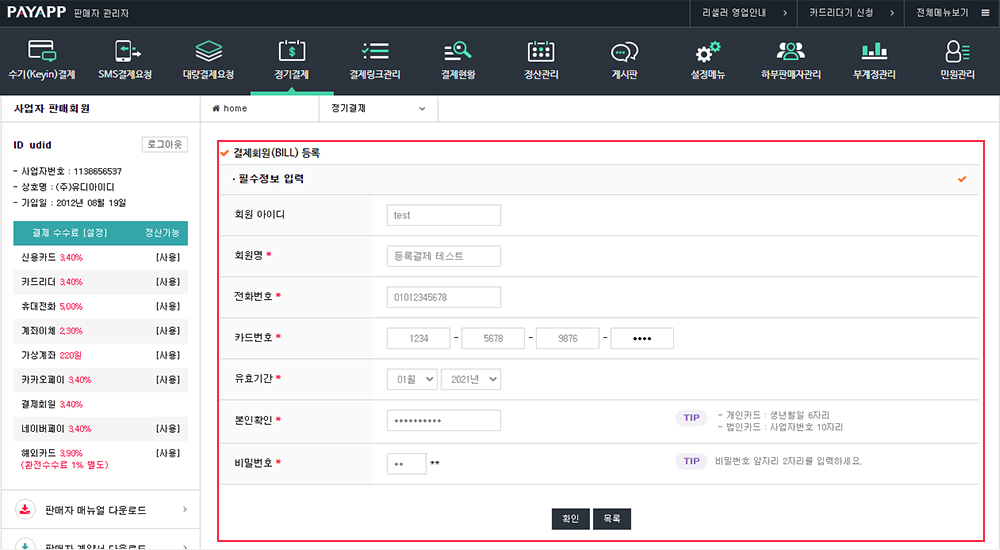Click the 회원 아이디 input field
Screen dimensions: 1000x550
(x=444, y=215)
